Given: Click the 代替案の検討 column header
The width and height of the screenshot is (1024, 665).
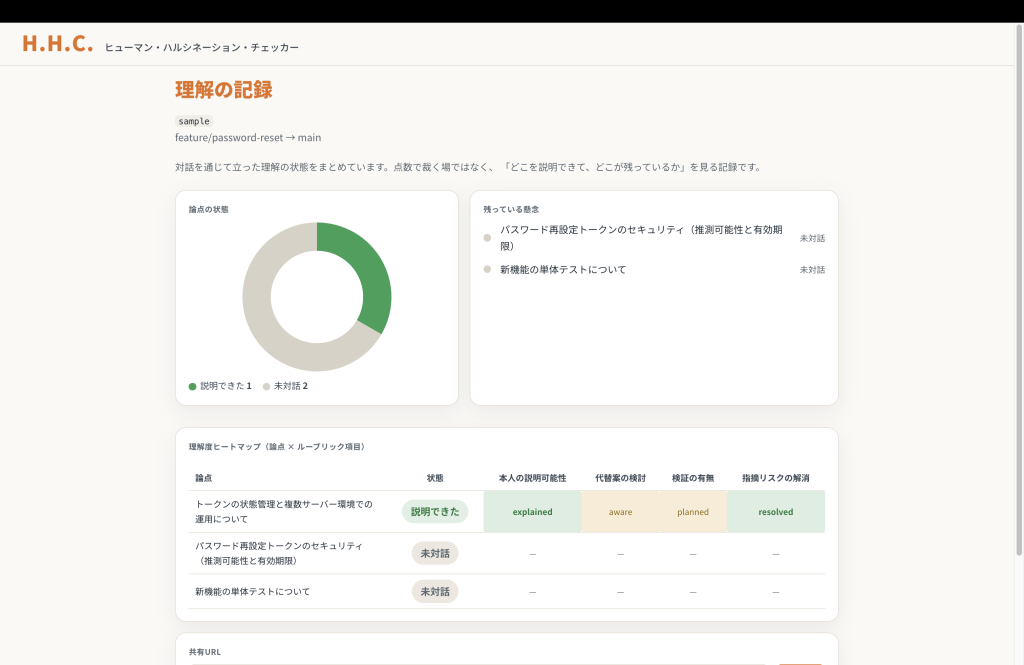Looking at the screenshot, I should tap(620, 478).
